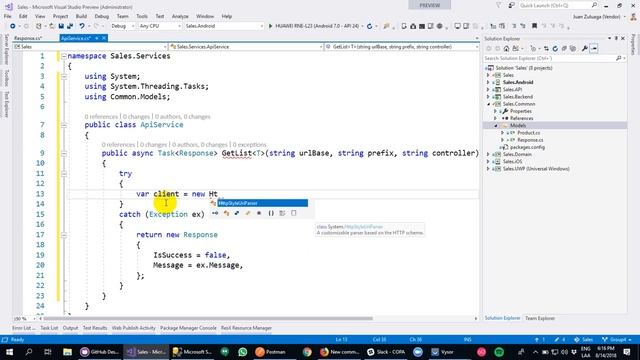640x360 pixels.
Task: Open the Web Publish Activity tab
Action: click(x=133, y=328)
